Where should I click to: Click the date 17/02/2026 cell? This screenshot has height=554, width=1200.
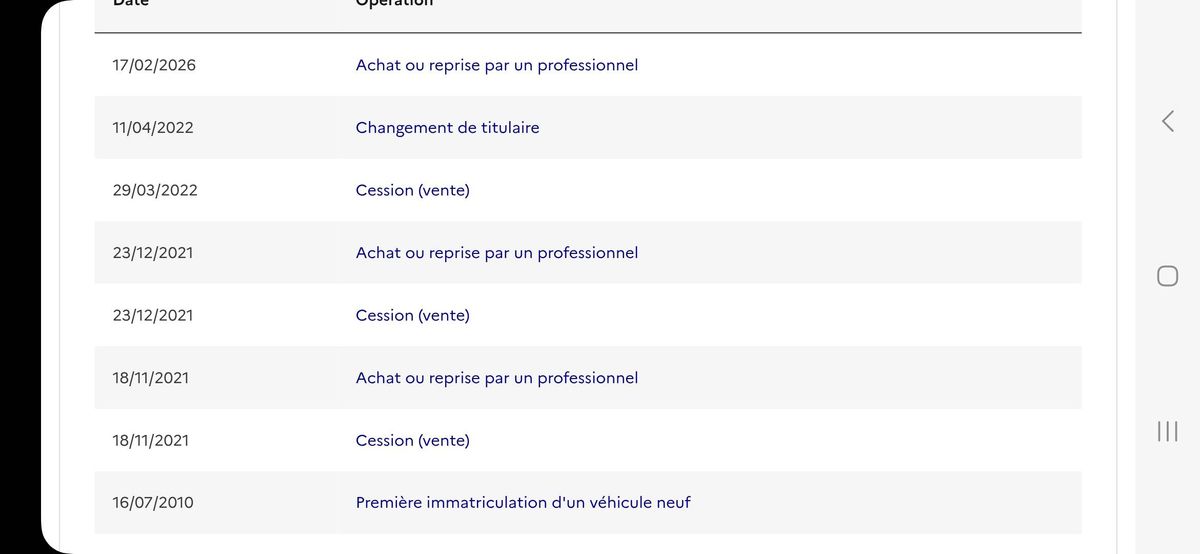point(154,65)
